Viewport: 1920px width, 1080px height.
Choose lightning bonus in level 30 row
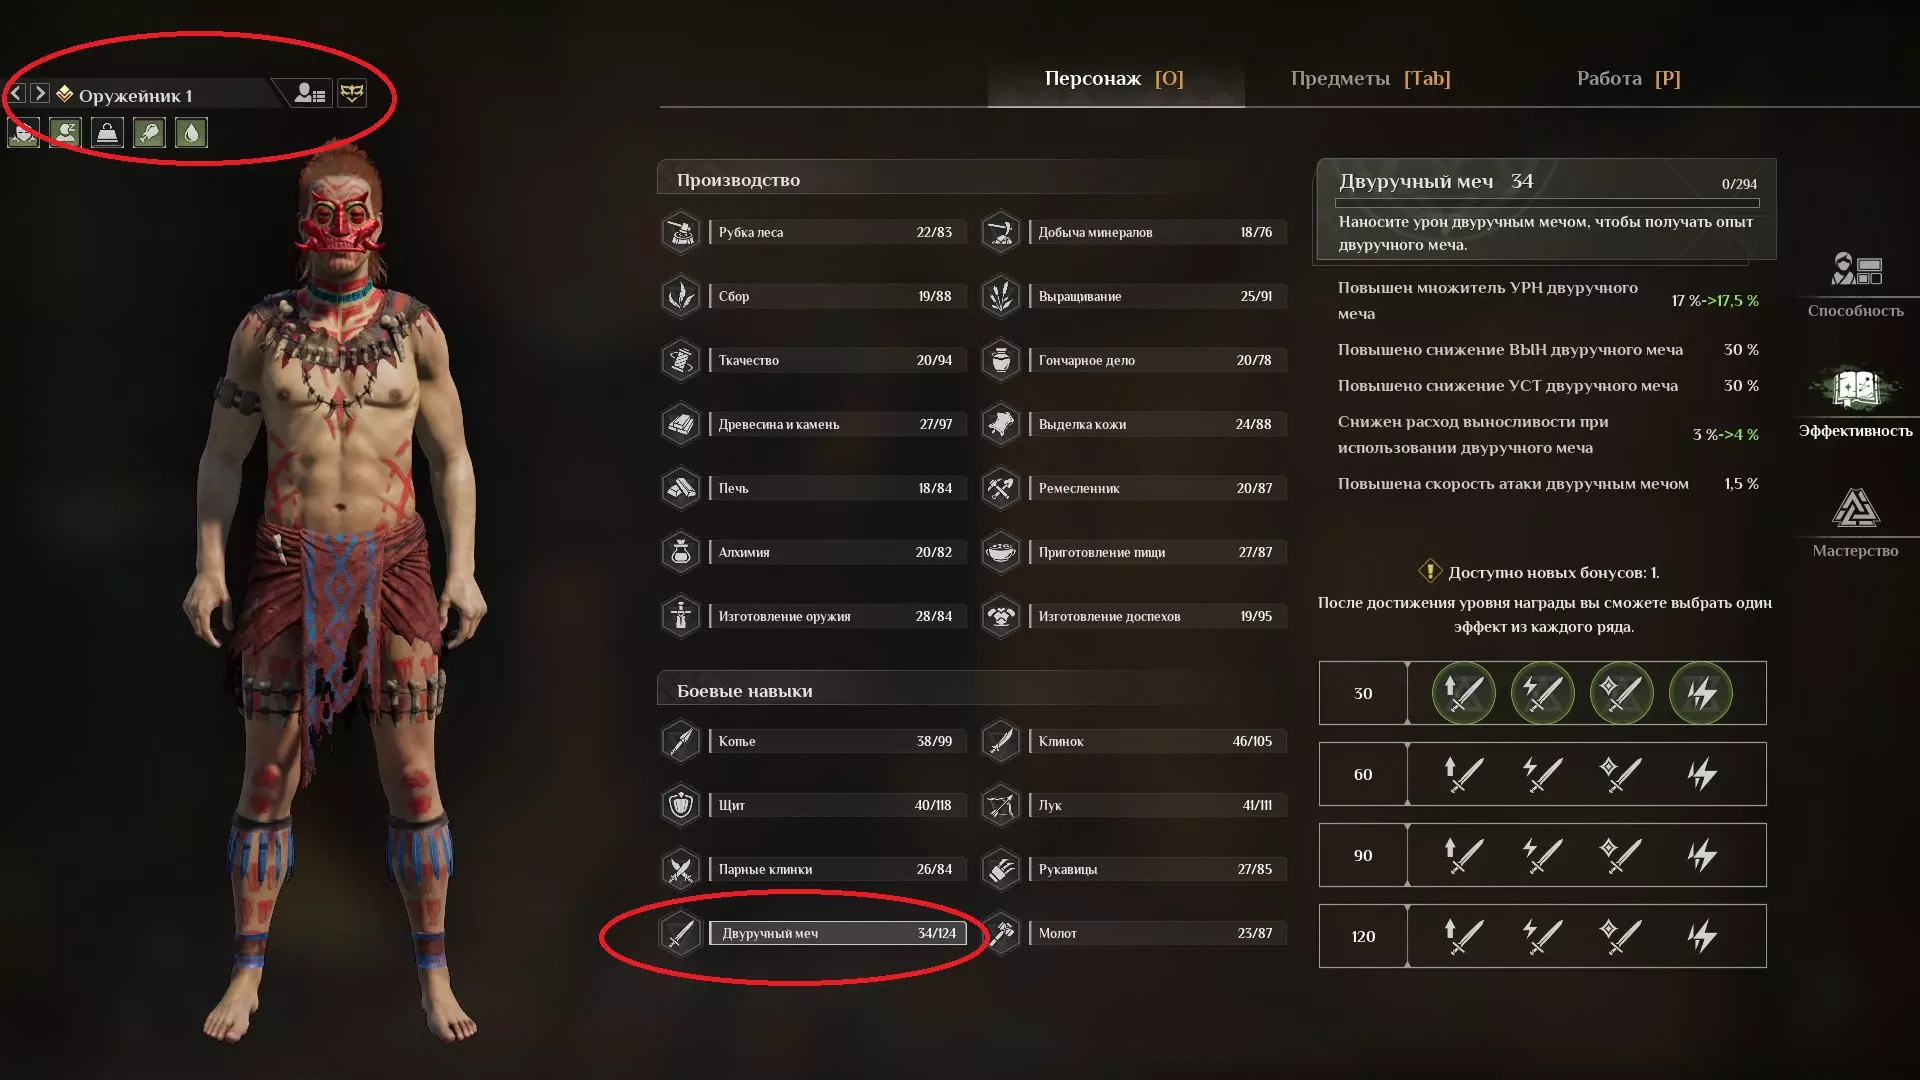tap(1700, 693)
